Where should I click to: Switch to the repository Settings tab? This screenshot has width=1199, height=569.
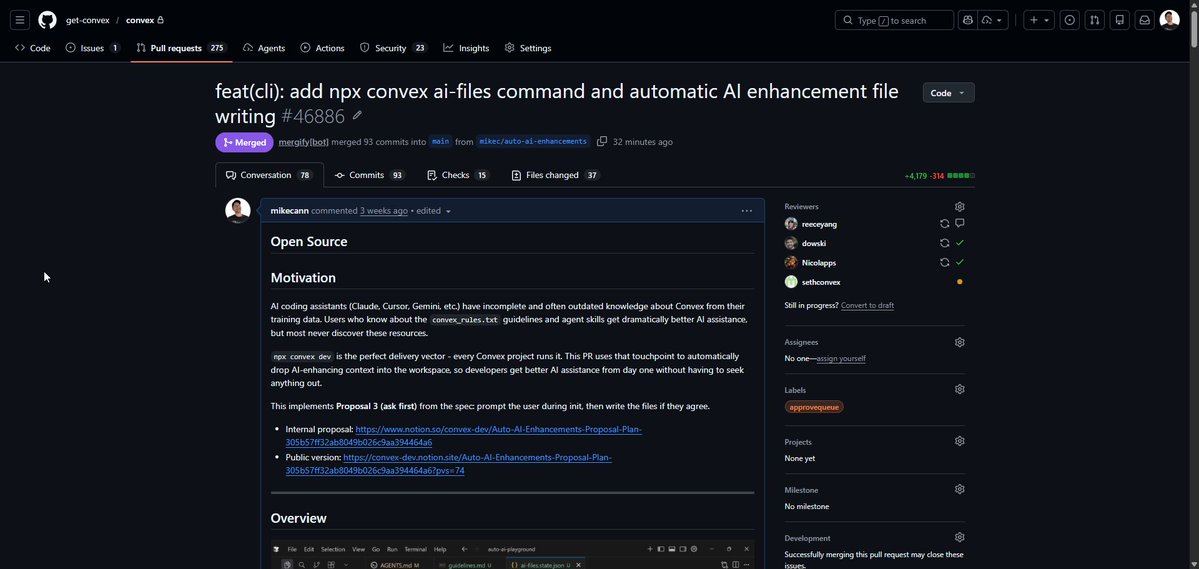tap(528, 47)
